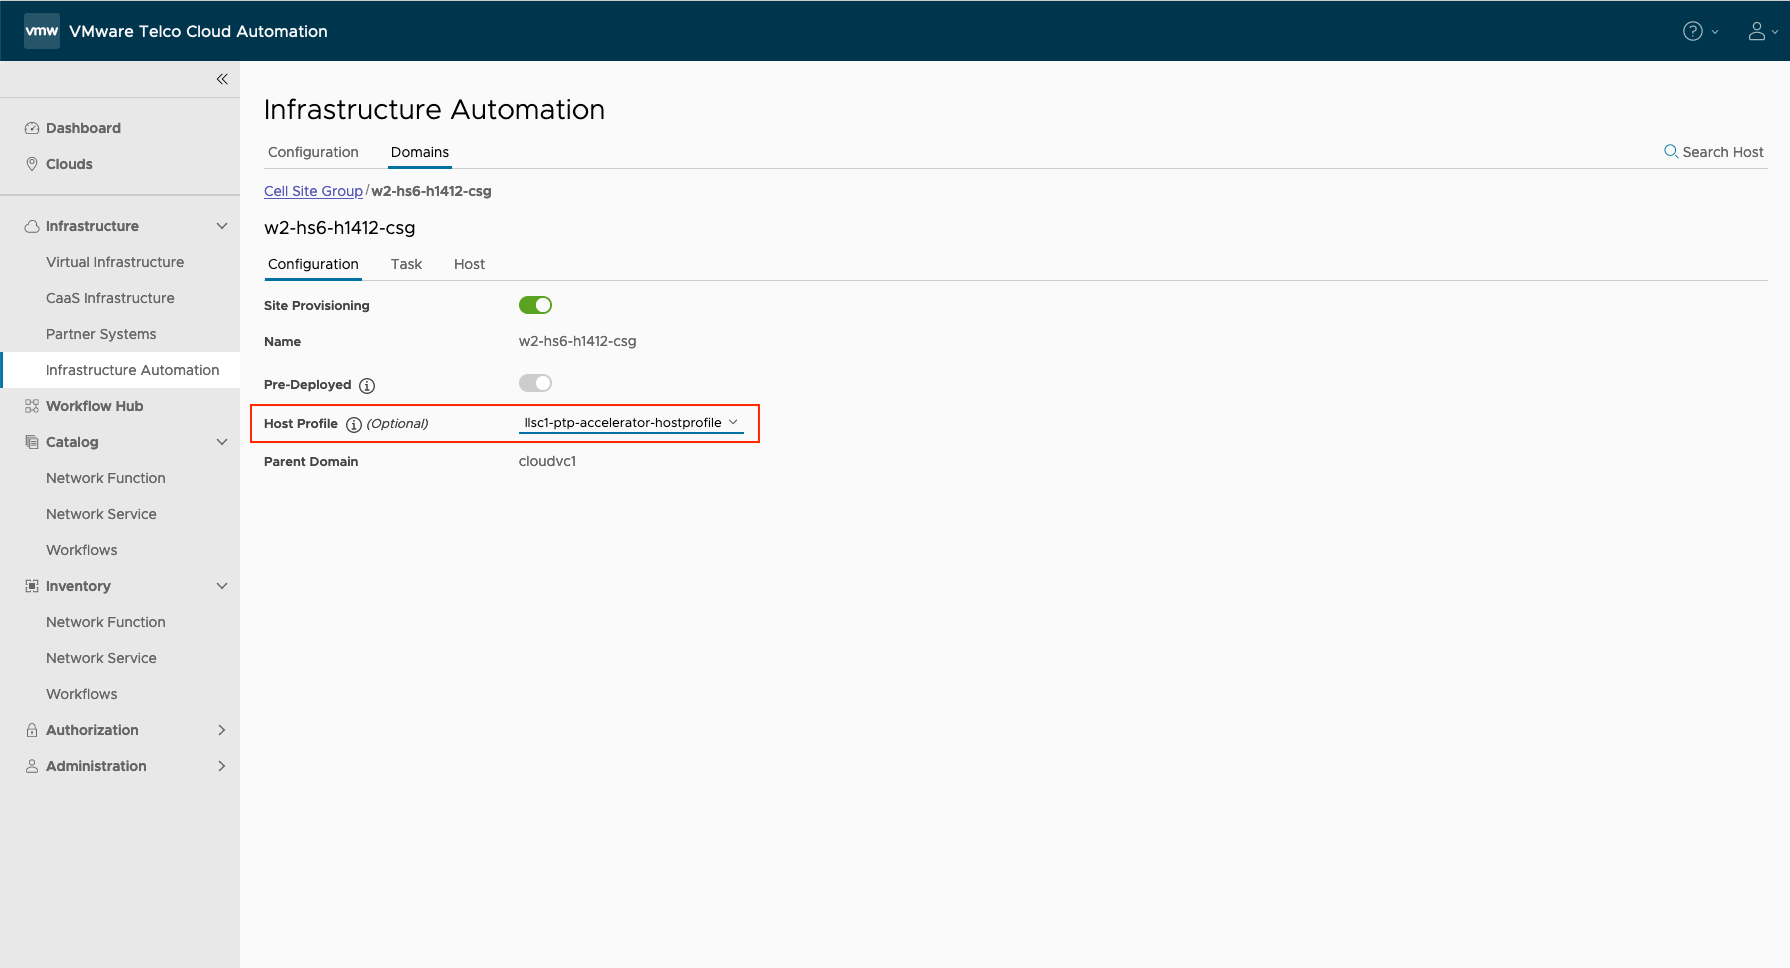Open Host Profile dropdown
The image size is (1790, 968).
631,423
